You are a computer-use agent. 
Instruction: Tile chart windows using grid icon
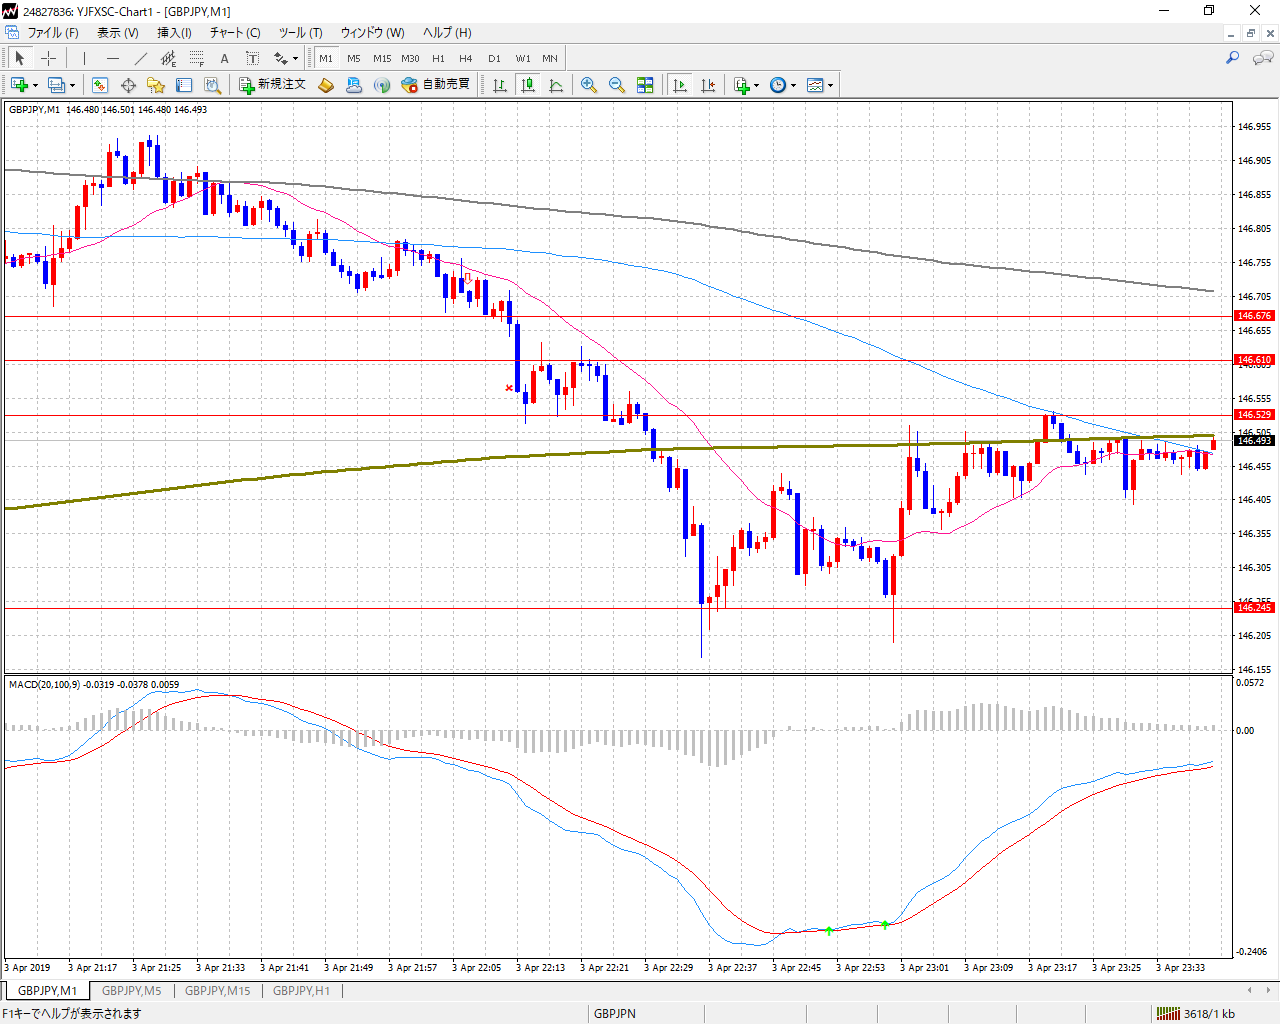(x=645, y=85)
